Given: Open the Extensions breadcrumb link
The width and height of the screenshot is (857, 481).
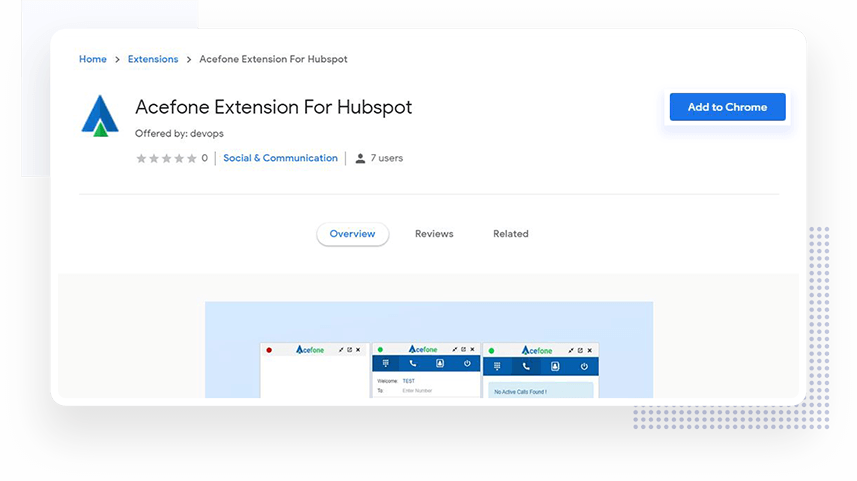Looking at the screenshot, I should pos(153,59).
